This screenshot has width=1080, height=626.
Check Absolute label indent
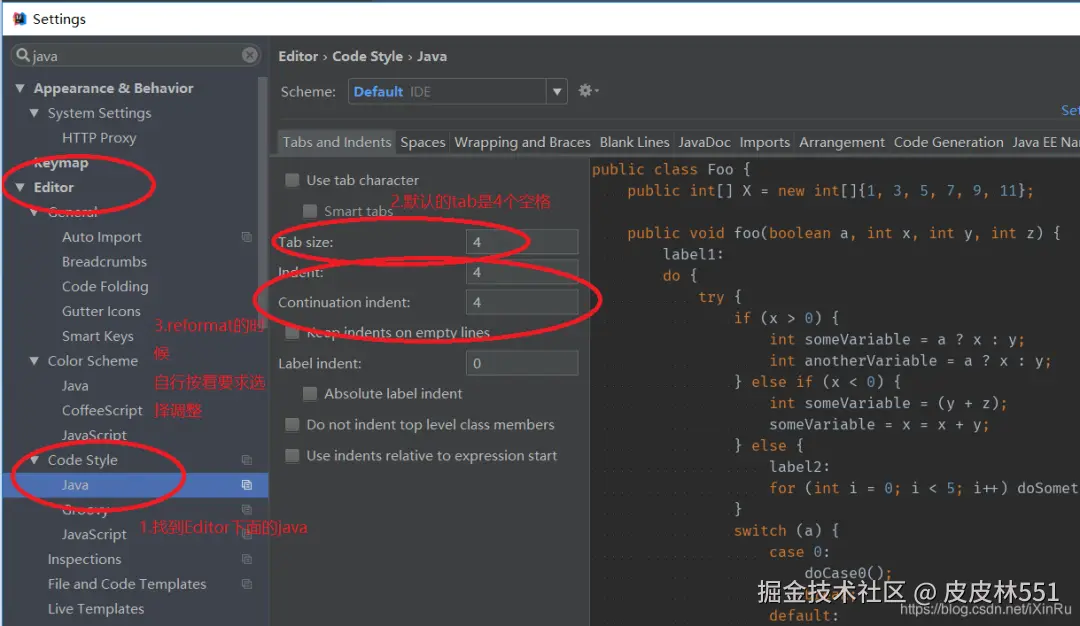tap(310, 393)
